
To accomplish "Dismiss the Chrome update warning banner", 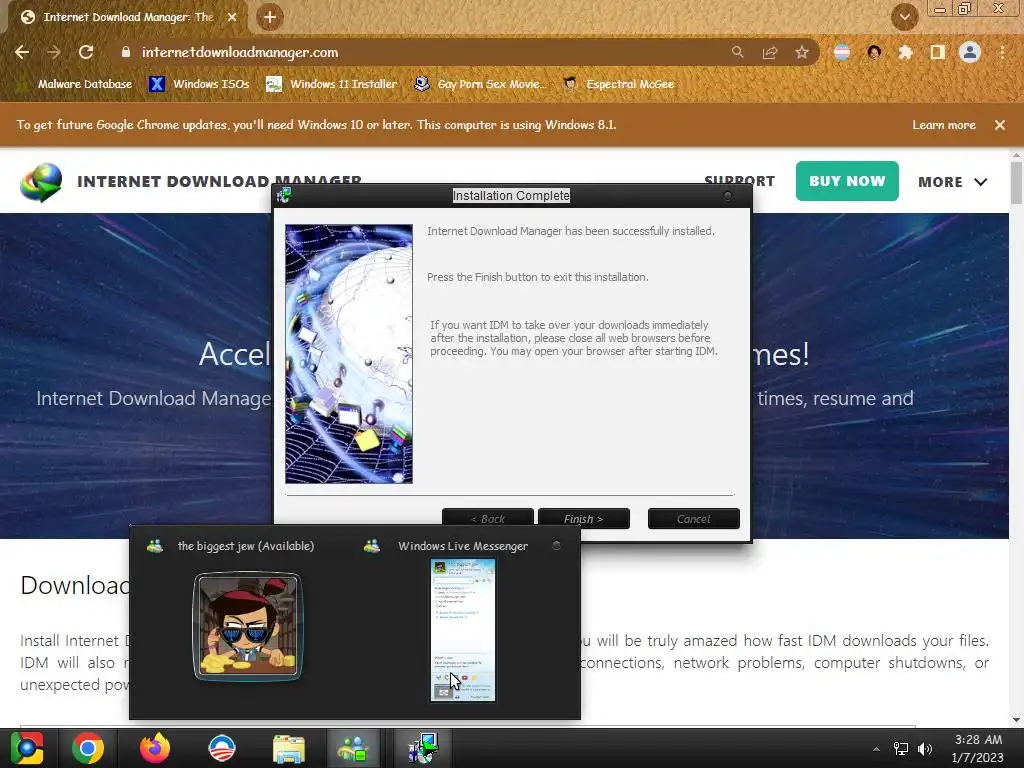I will click(1000, 125).
